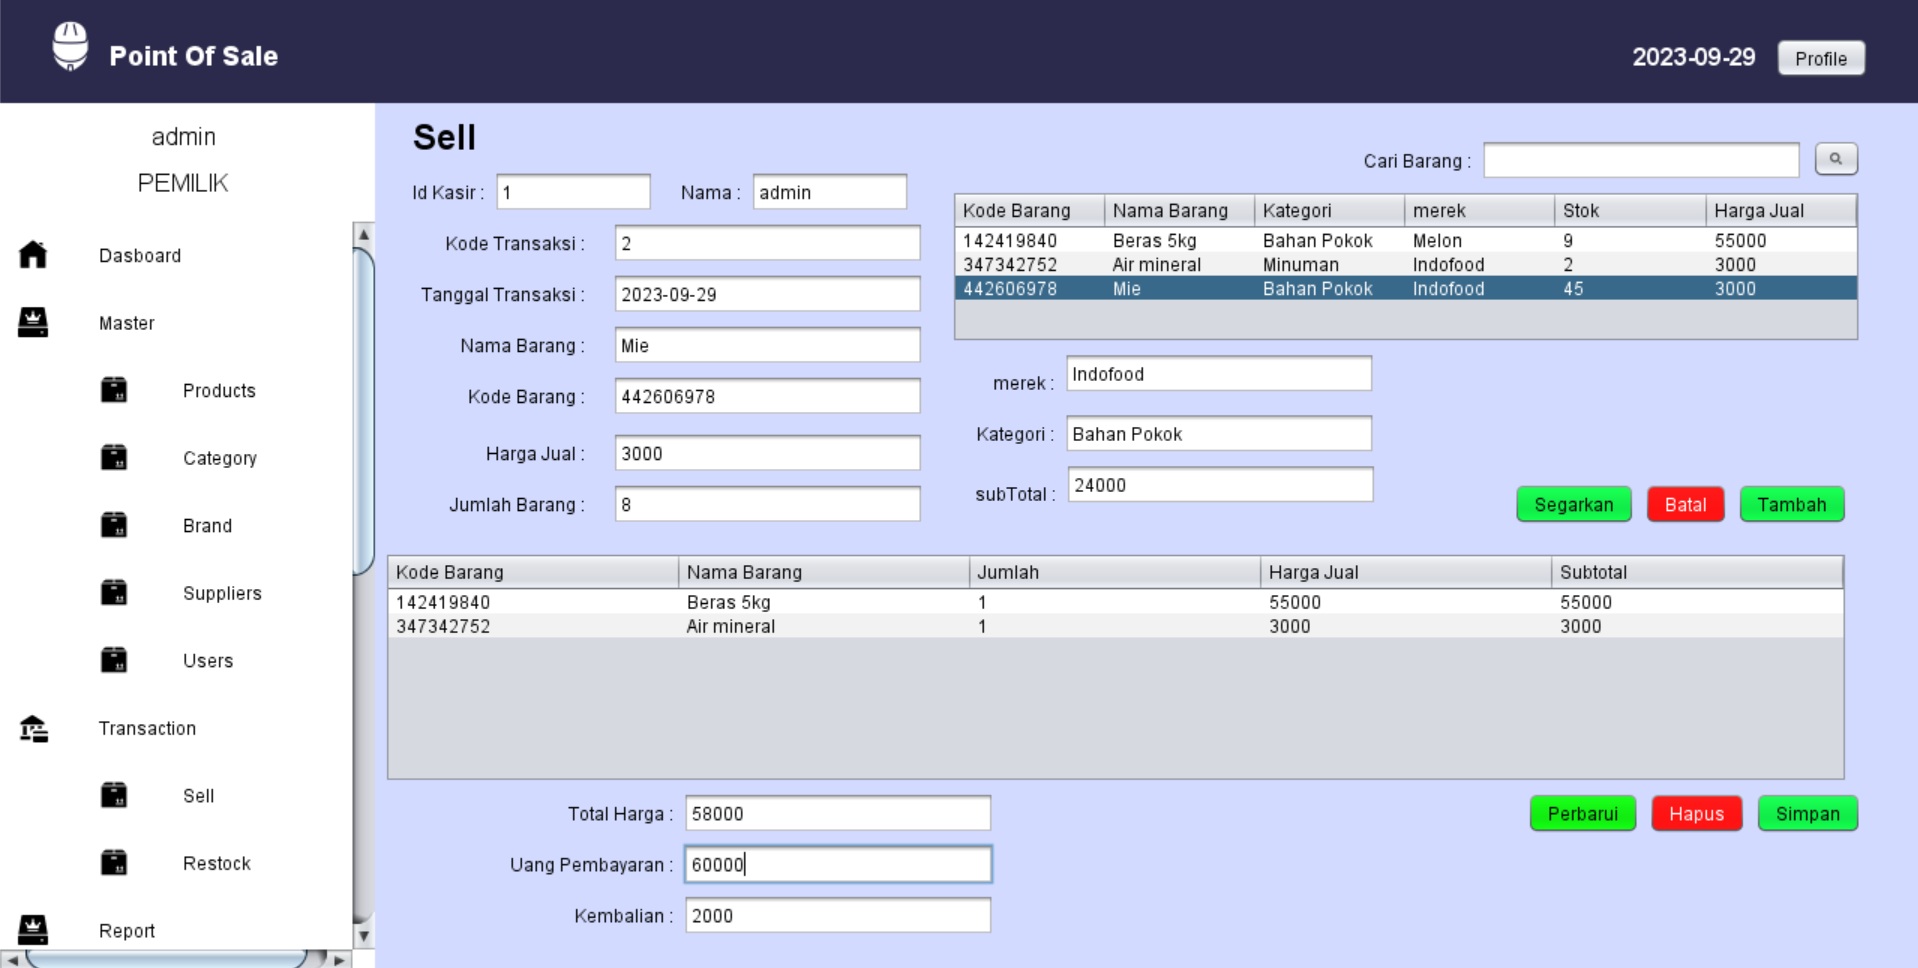The width and height of the screenshot is (1918, 968).
Task: Click the Kembalian field
Action: click(838, 916)
